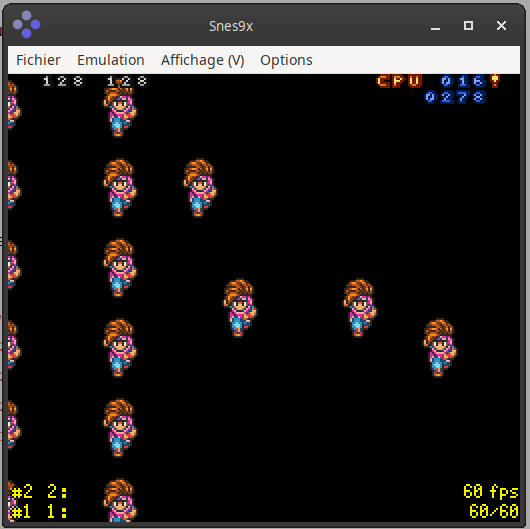The height and width of the screenshot is (529, 530).
Task: Open the Affichage (V) menu
Action: click(x=202, y=61)
